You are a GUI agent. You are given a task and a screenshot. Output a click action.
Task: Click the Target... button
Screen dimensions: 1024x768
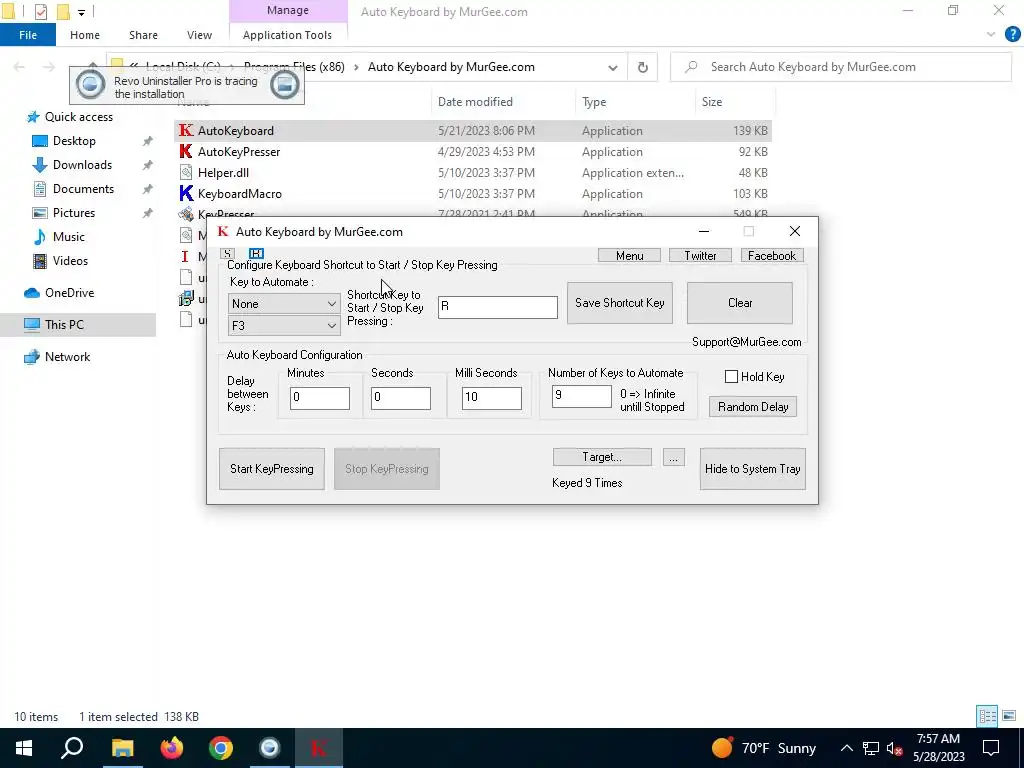[602, 457]
